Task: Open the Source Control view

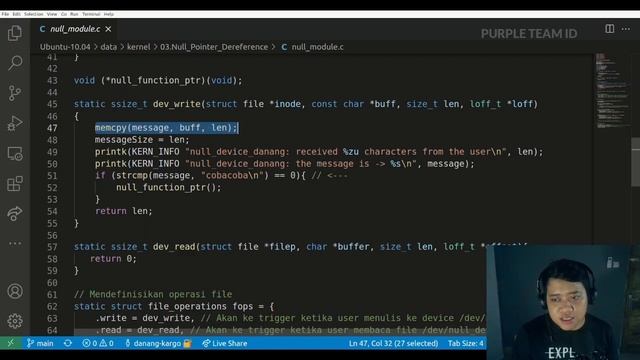Action: (15, 93)
